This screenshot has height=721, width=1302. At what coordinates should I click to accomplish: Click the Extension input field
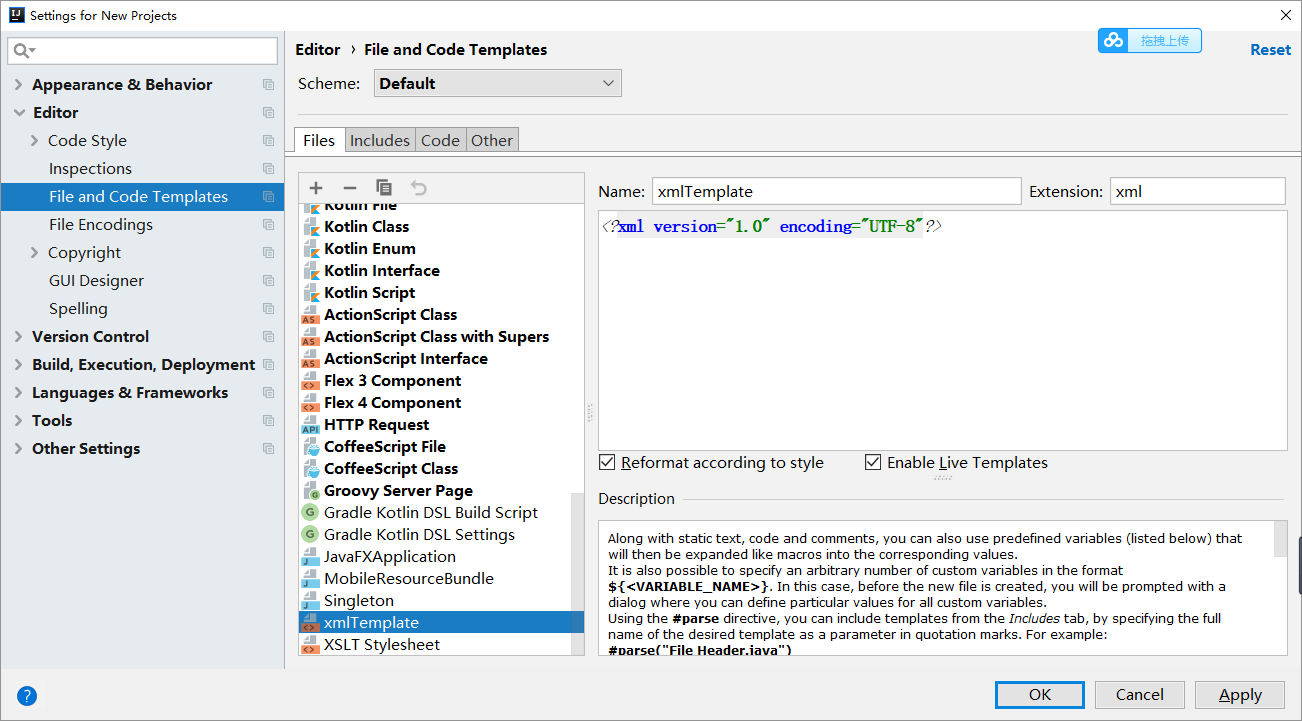1197,191
